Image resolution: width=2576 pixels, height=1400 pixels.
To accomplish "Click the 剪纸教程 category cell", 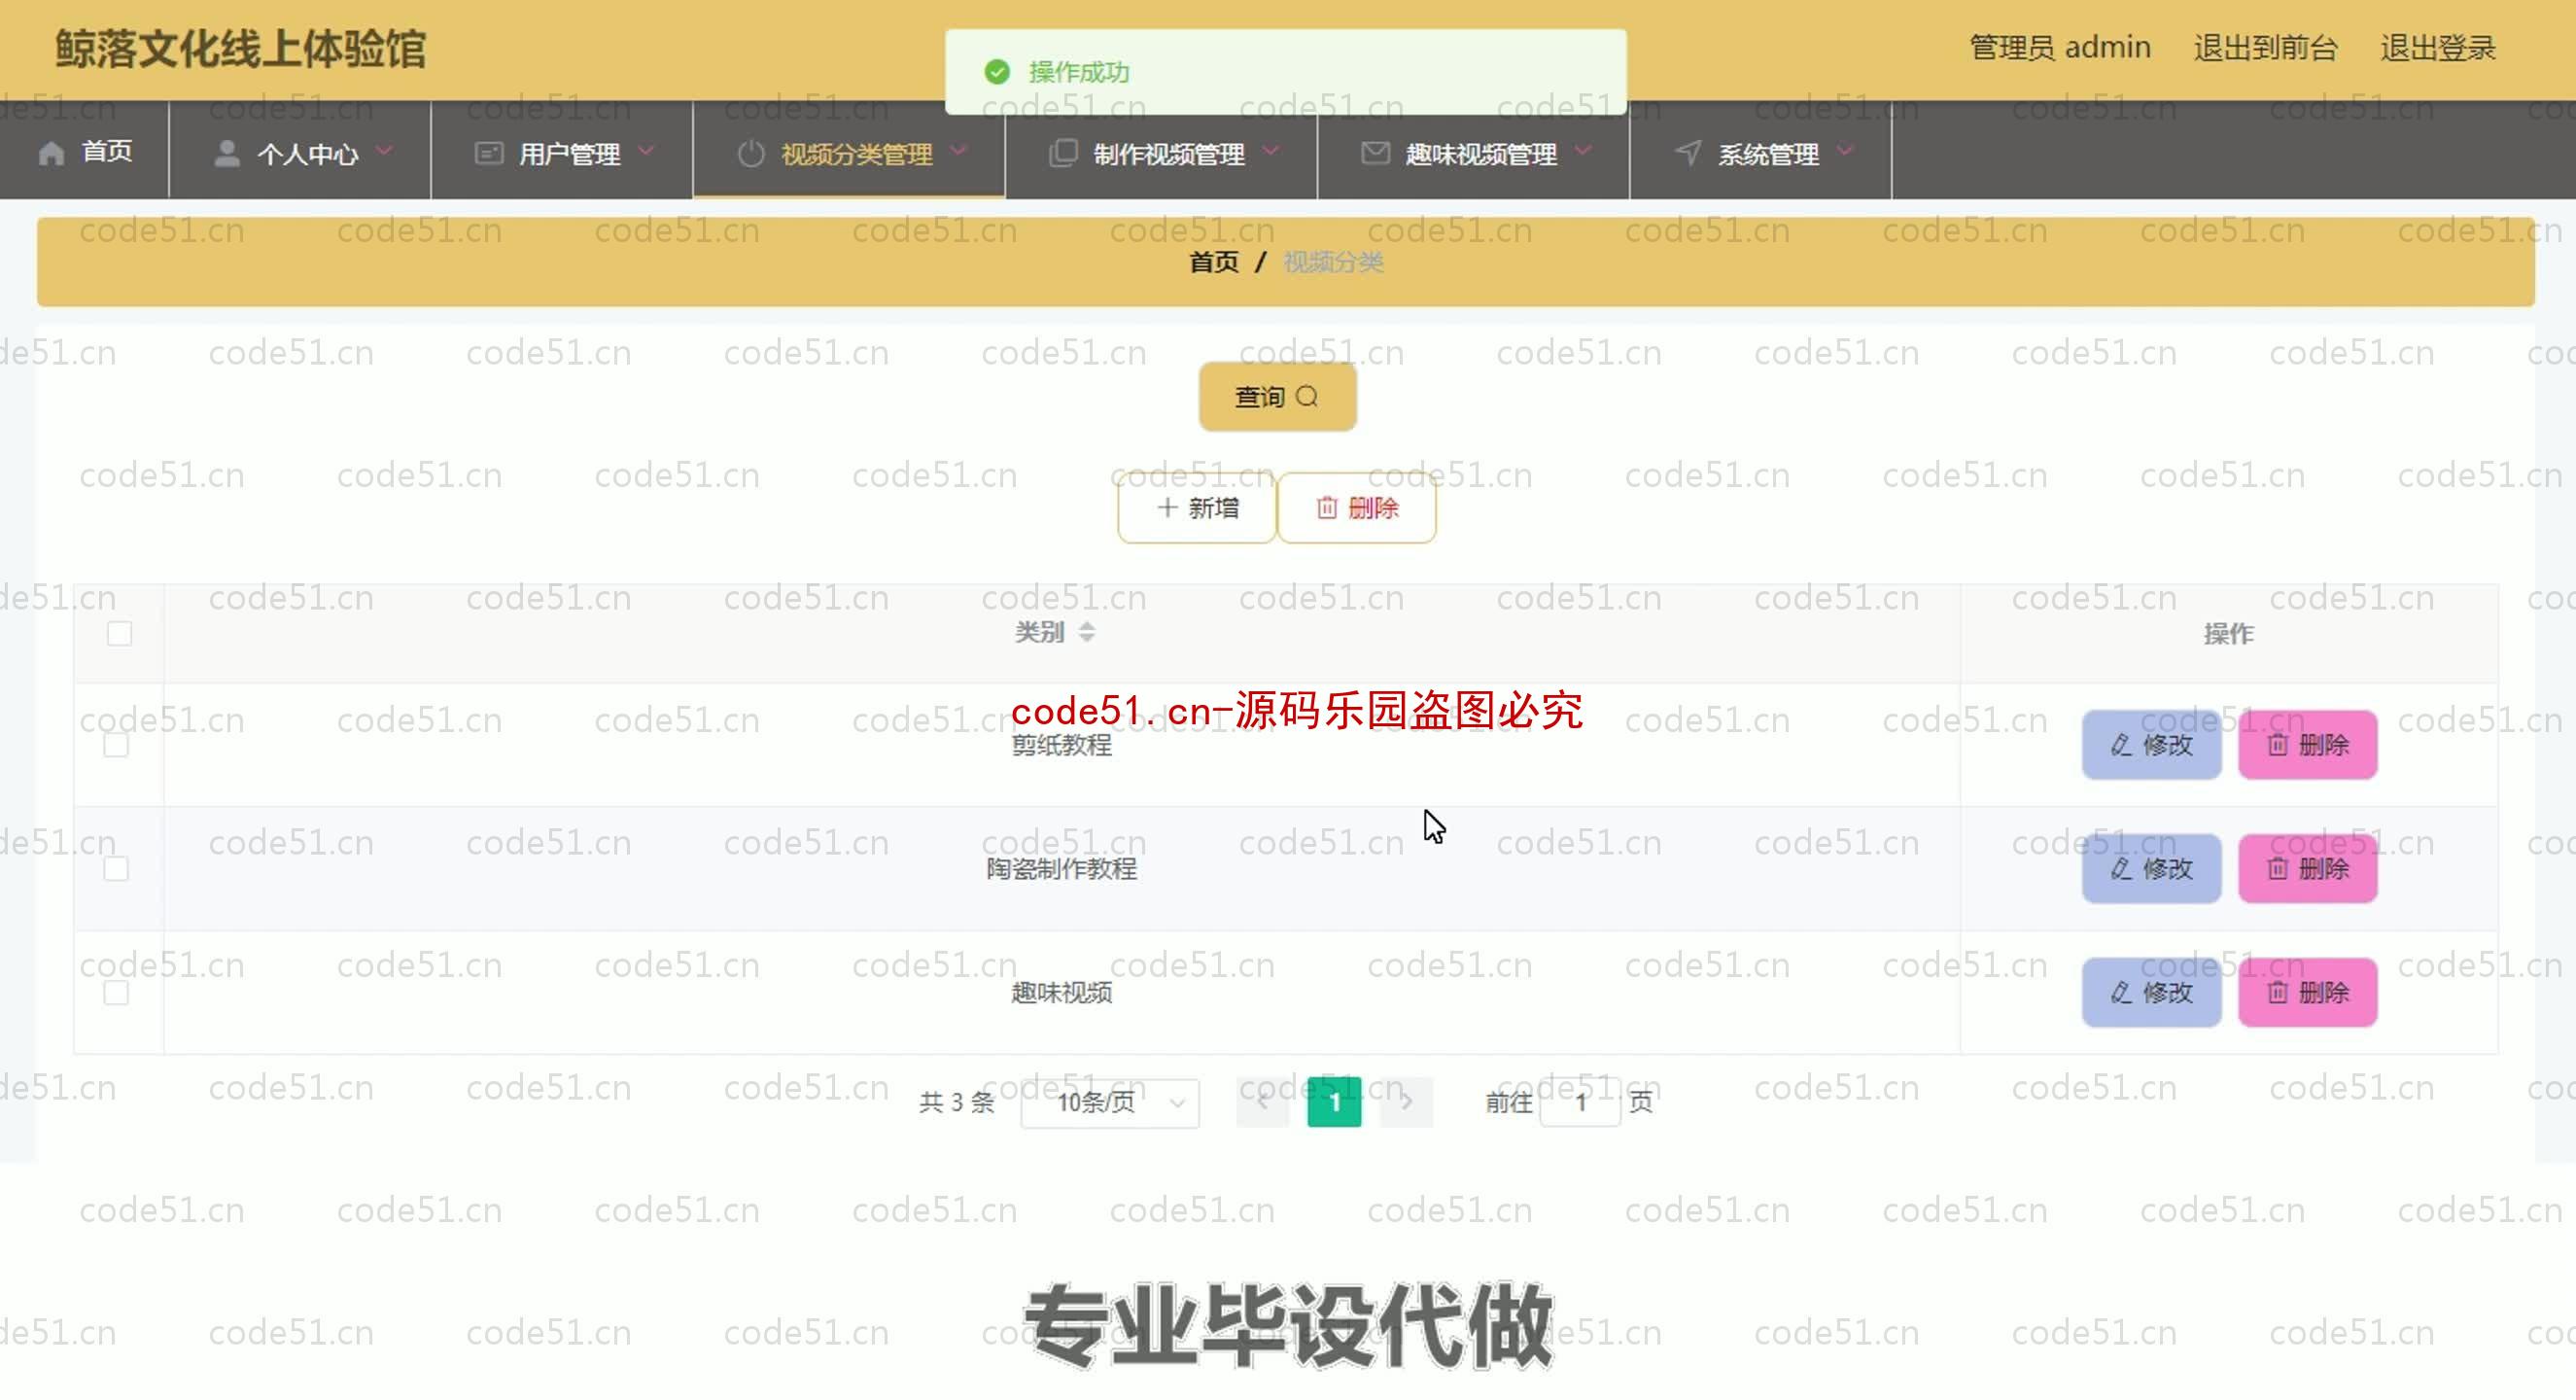I will [x=1061, y=744].
